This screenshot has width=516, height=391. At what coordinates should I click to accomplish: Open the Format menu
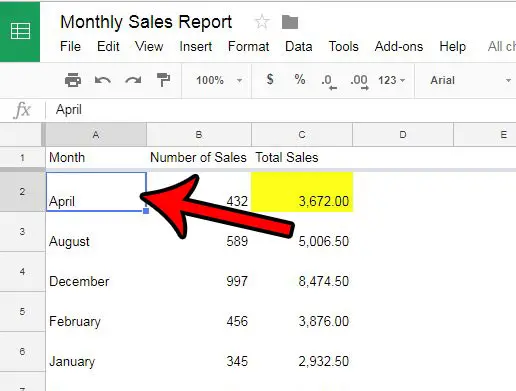[248, 46]
